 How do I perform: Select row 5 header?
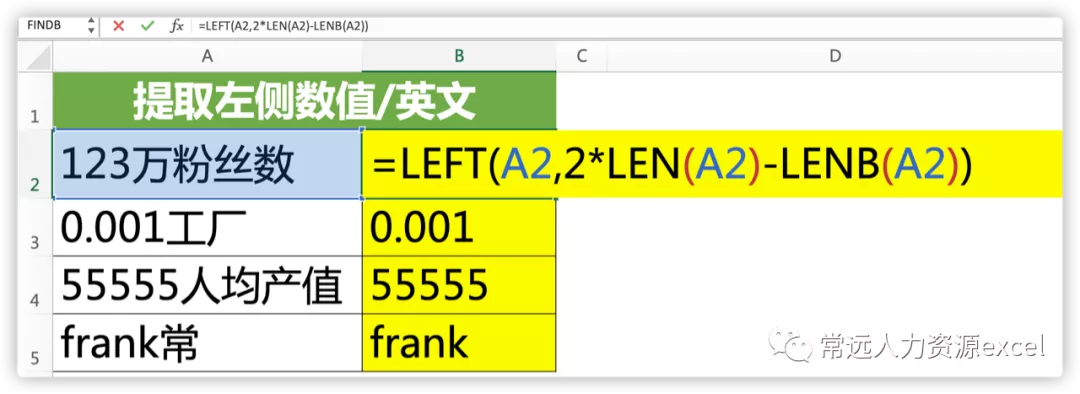pyautogui.click(x=36, y=342)
